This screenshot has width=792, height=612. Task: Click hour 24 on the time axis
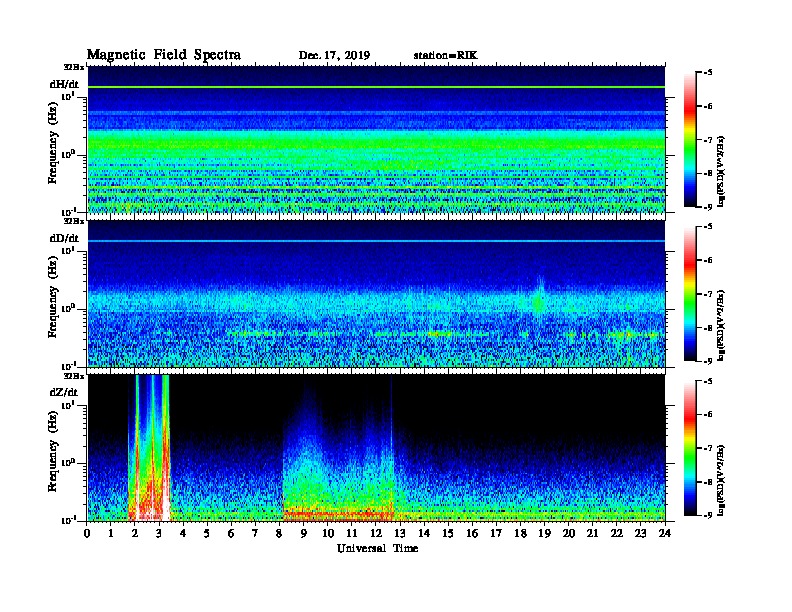pos(665,533)
